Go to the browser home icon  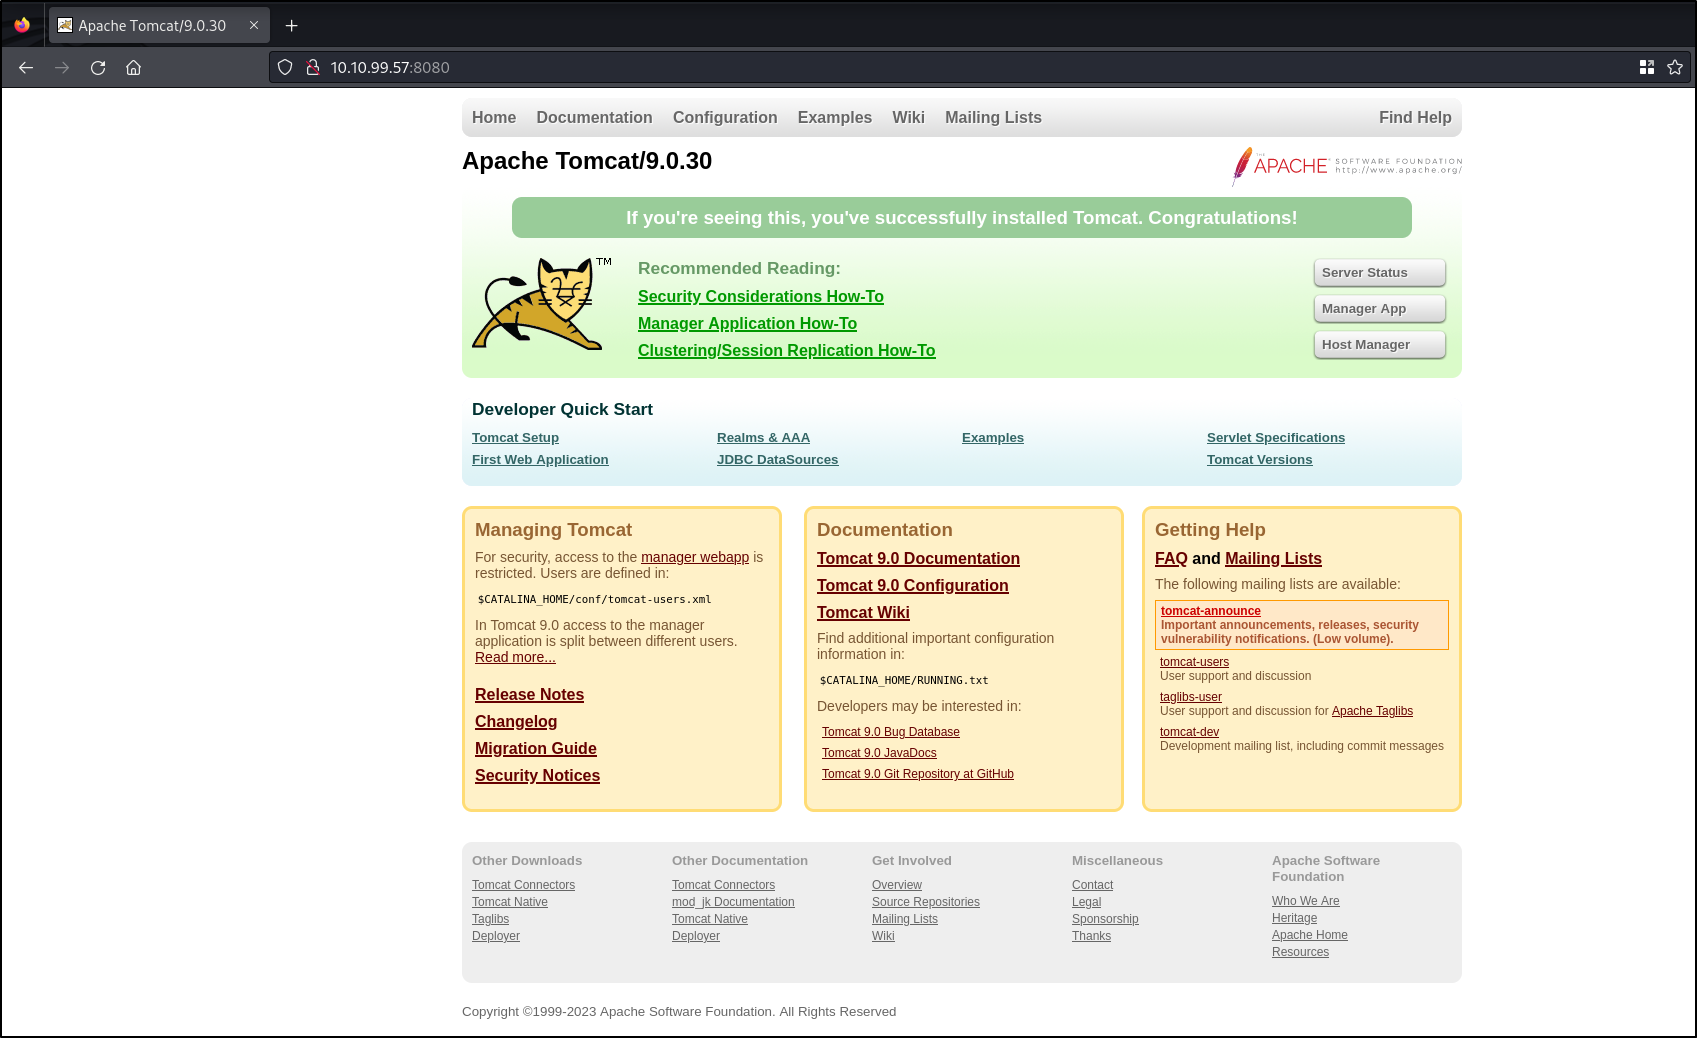coord(133,67)
